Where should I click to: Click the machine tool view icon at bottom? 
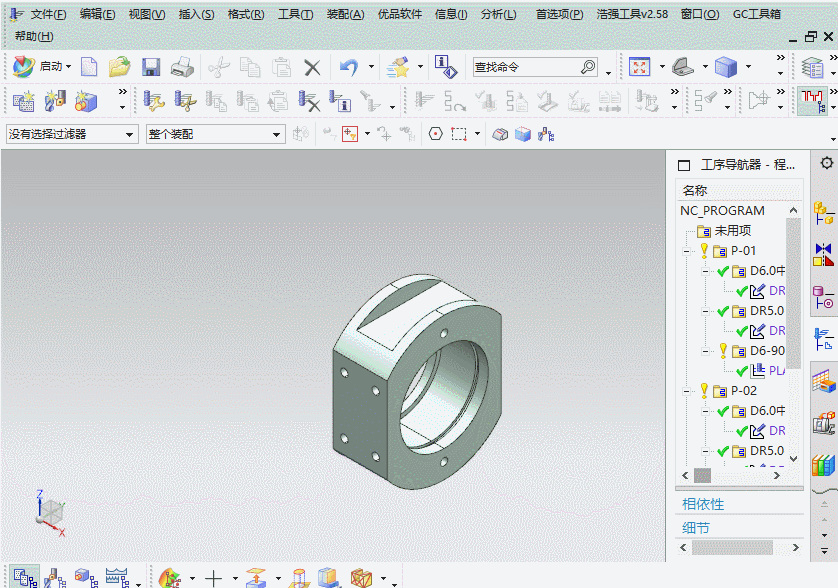[55, 578]
